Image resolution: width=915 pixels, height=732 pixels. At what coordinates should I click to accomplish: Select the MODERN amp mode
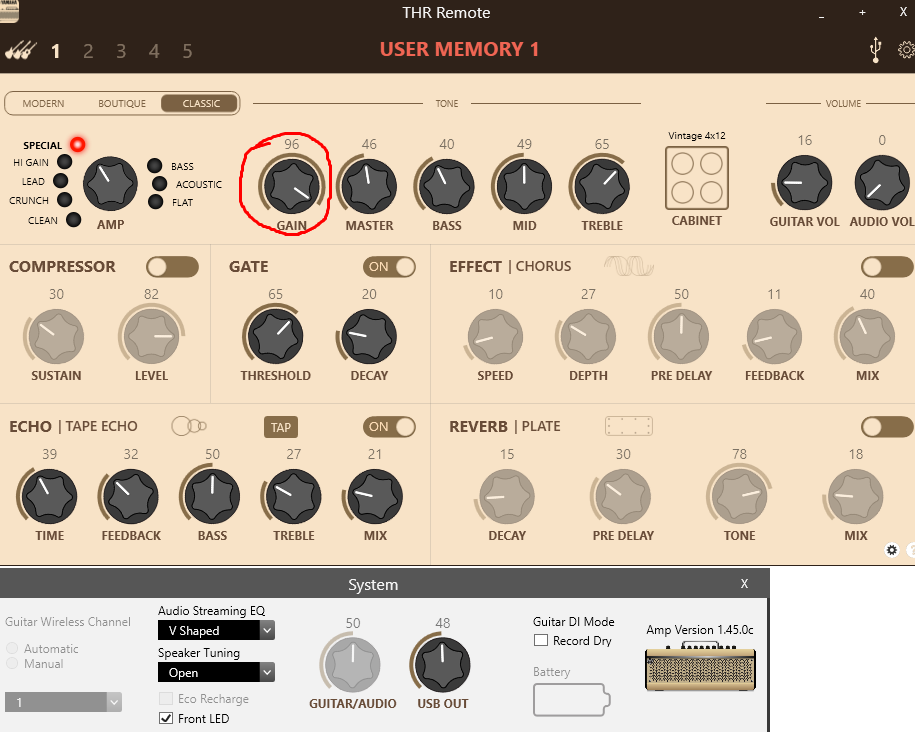point(43,103)
